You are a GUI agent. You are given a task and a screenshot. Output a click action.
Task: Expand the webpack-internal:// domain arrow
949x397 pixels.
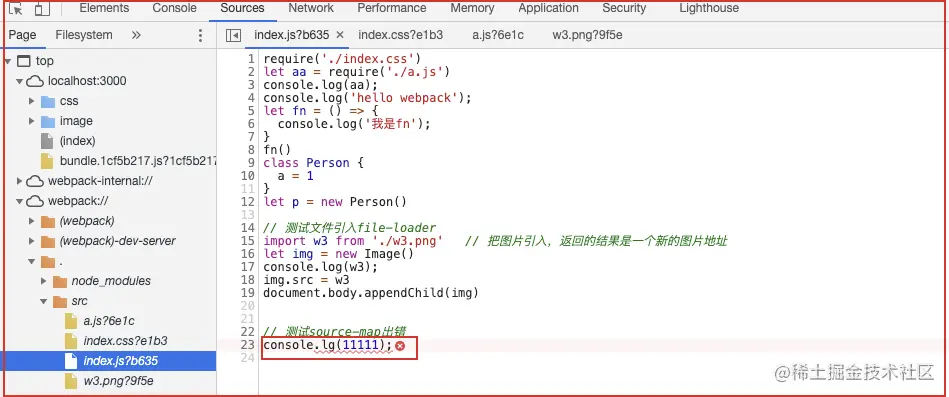coord(19,181)
